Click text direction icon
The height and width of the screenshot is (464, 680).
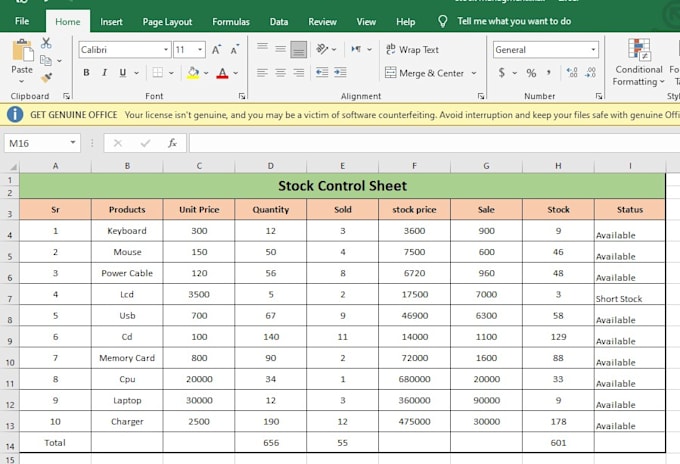[x=356, y=49]
